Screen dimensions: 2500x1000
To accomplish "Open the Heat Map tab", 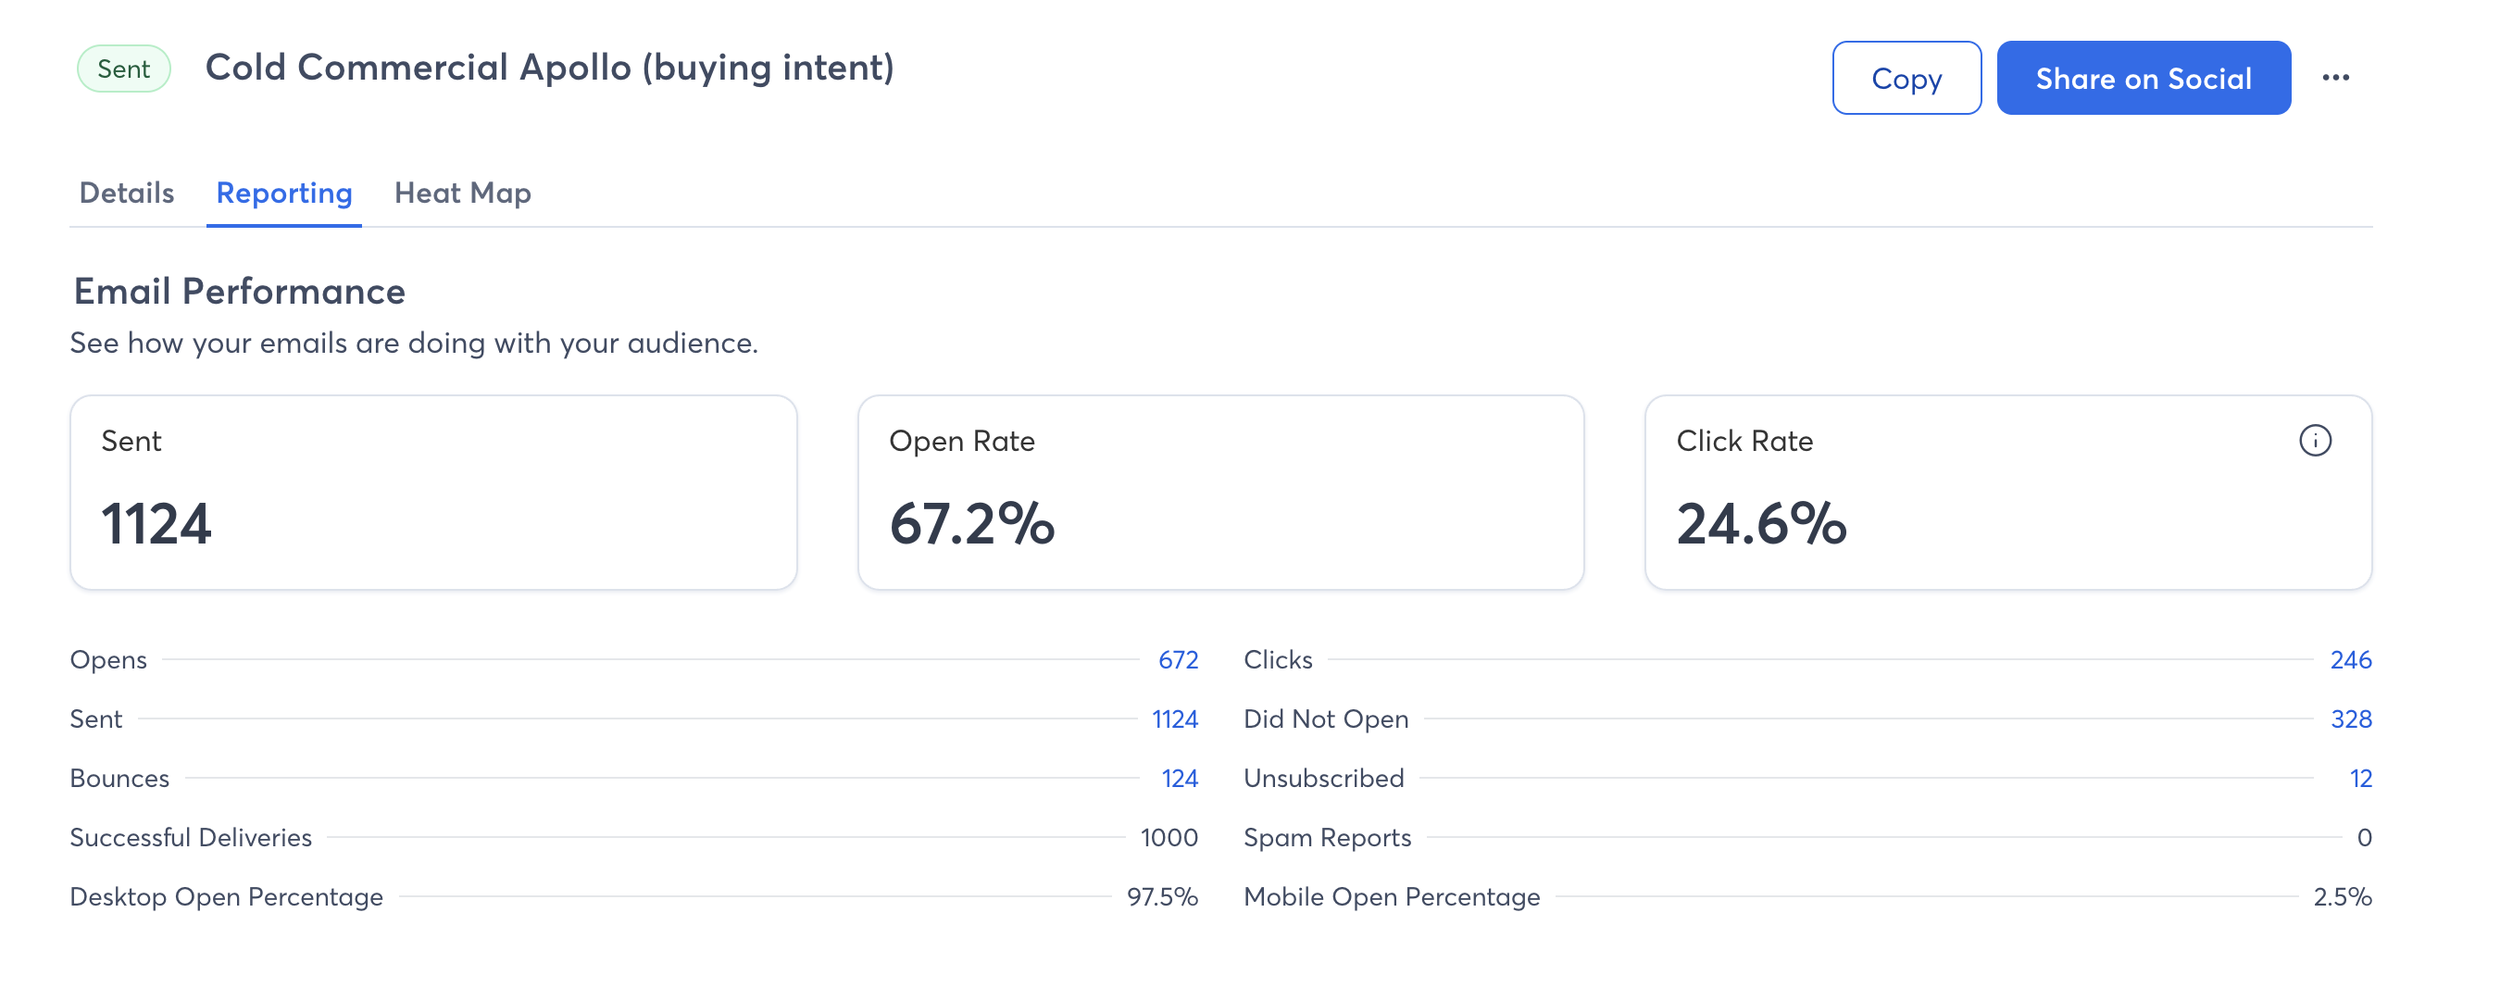I will point(462,193).
